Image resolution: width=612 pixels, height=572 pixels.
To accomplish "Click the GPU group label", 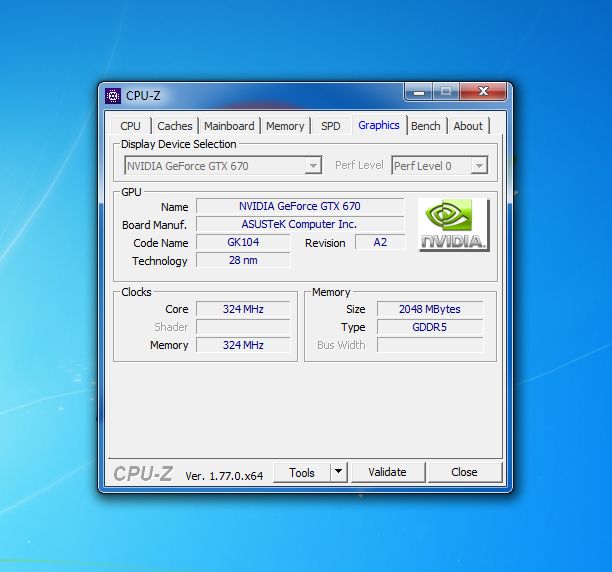I will coord(131,192).
